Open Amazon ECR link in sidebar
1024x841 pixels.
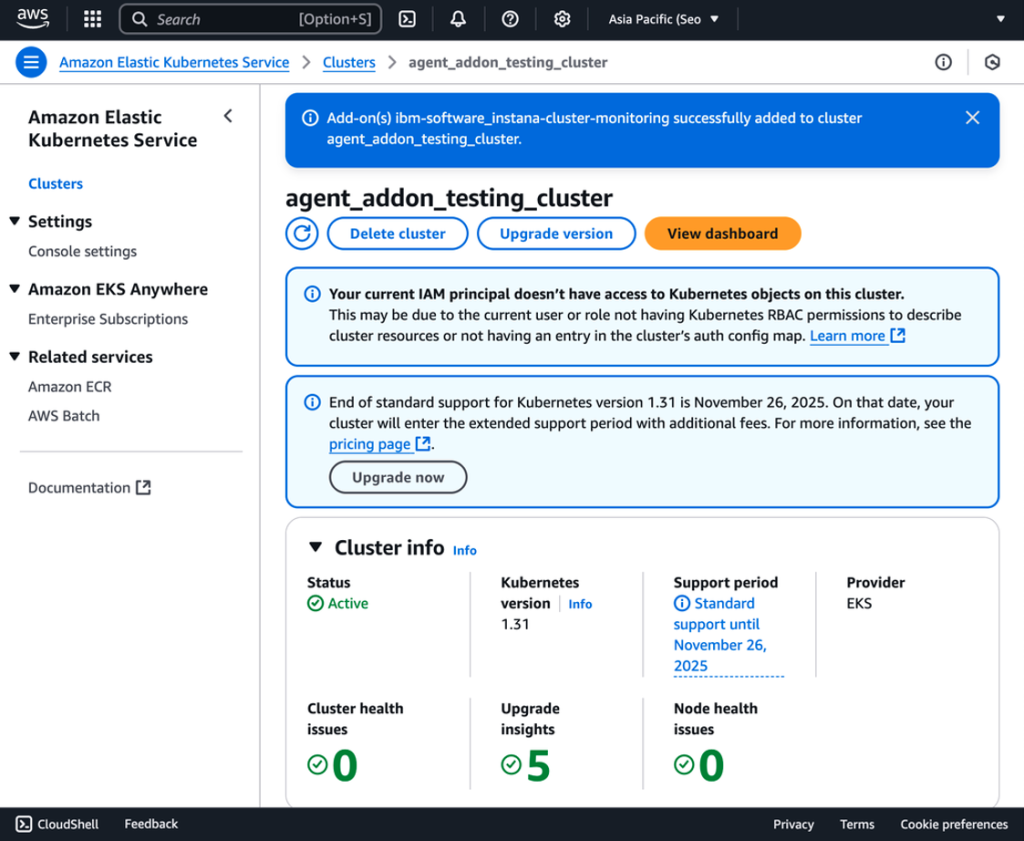[x=70, y=387]
